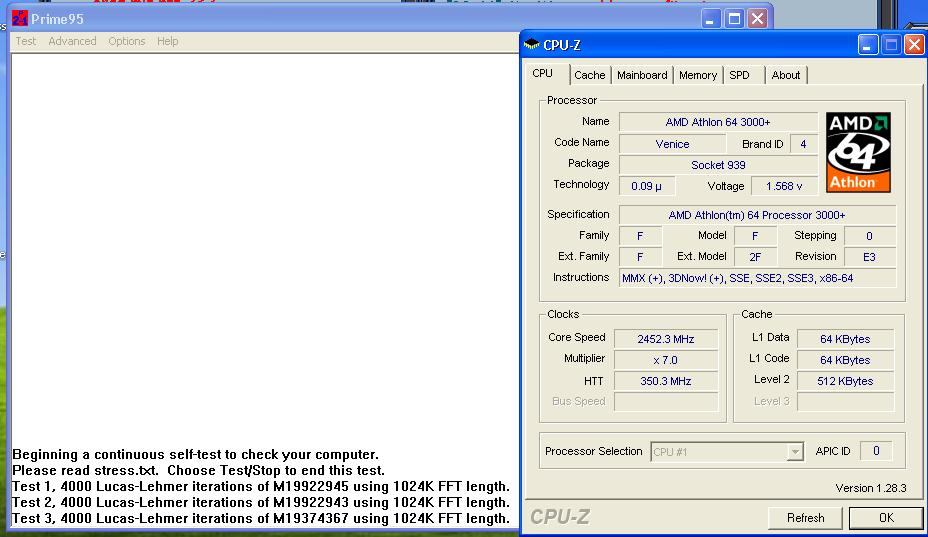Minimize the Prime95 window

(x=710, y=19)
